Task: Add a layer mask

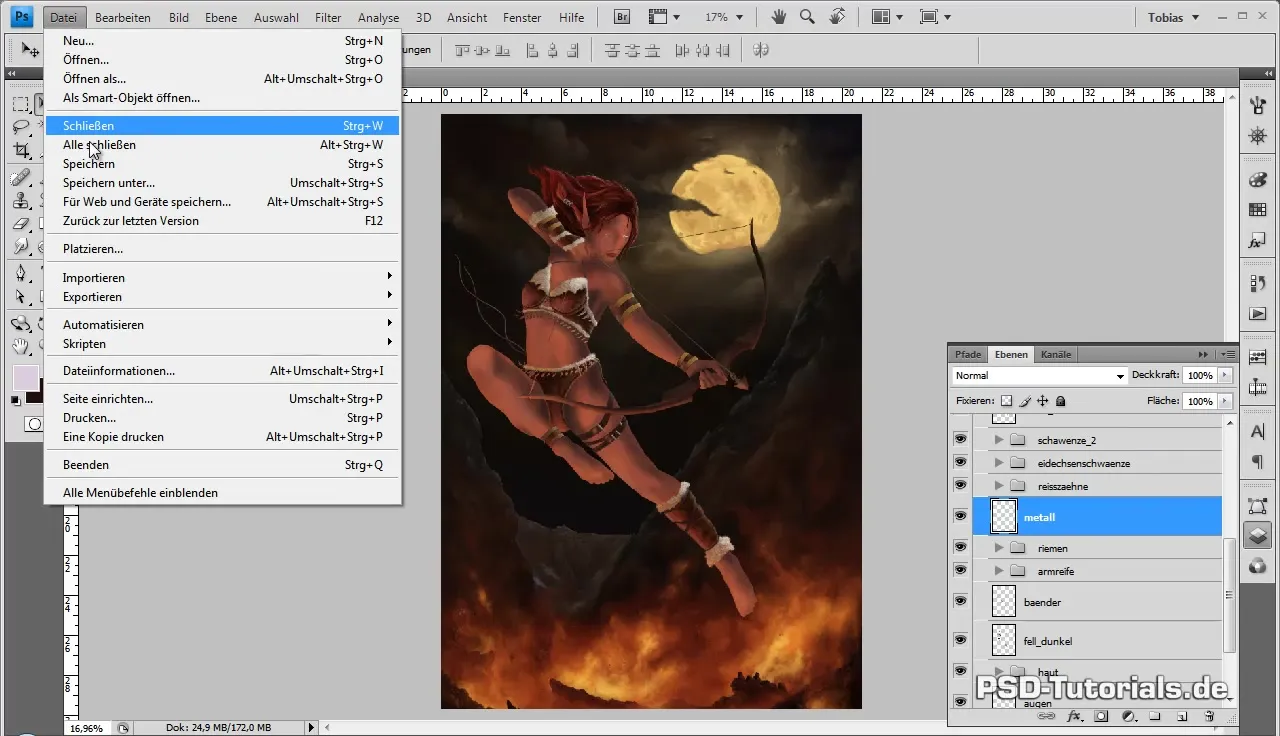Action: tap(1101, 716)
